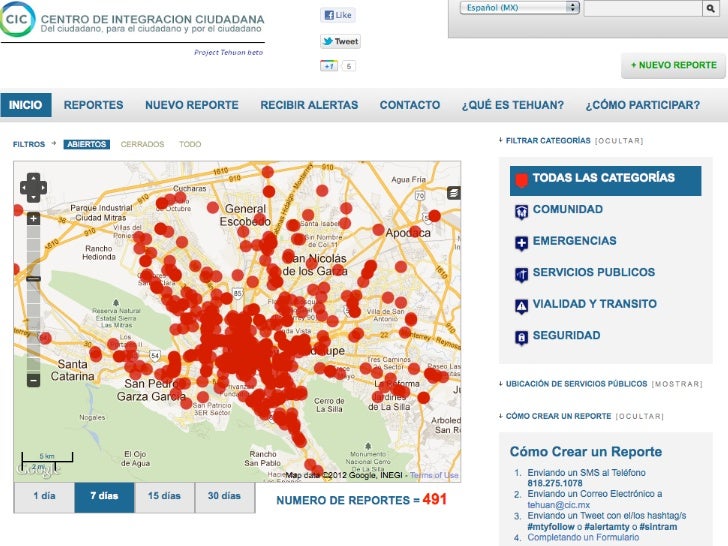Select the Todo filter
Screen dimensions: 728x546
(x=190, y=144)
